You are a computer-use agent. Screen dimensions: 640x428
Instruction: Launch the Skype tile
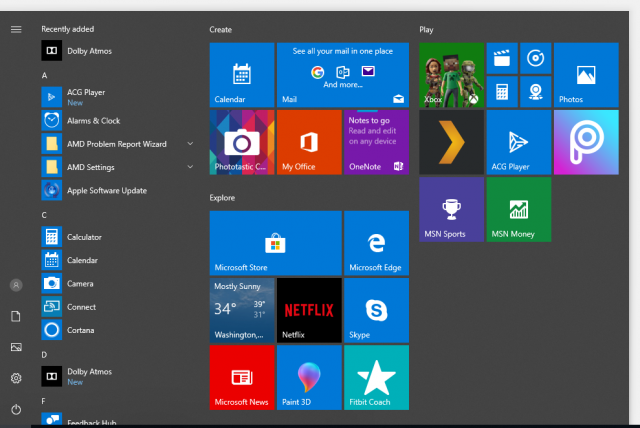376,310
